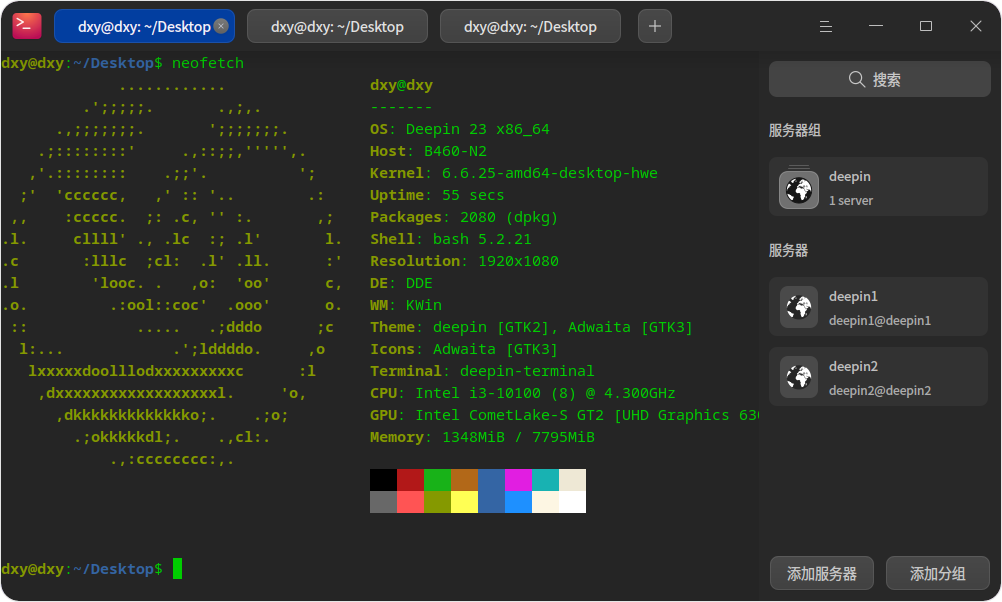The image size is (1002, 602).
Task: Minimize the terminal window
Action: pyautogui.click(x=875, y=26)
